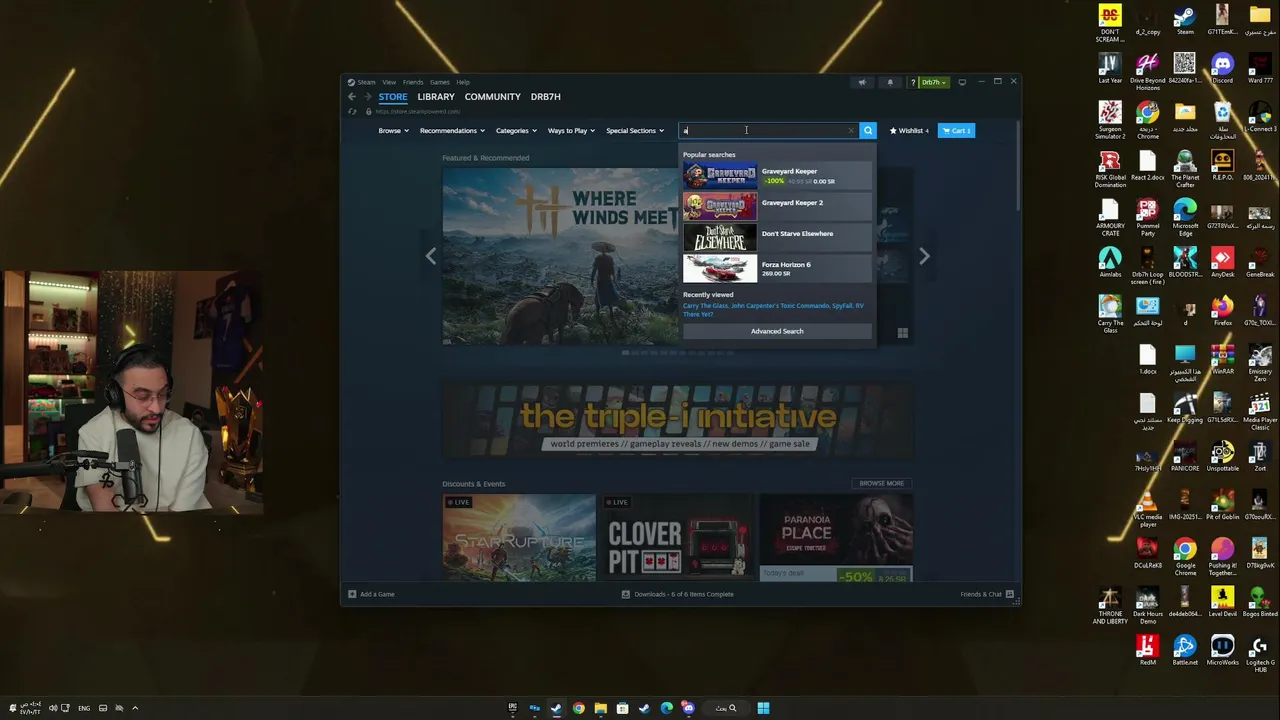Open the notifications bell icon
The image size is (1280, 720).
[x=890, y=82]
